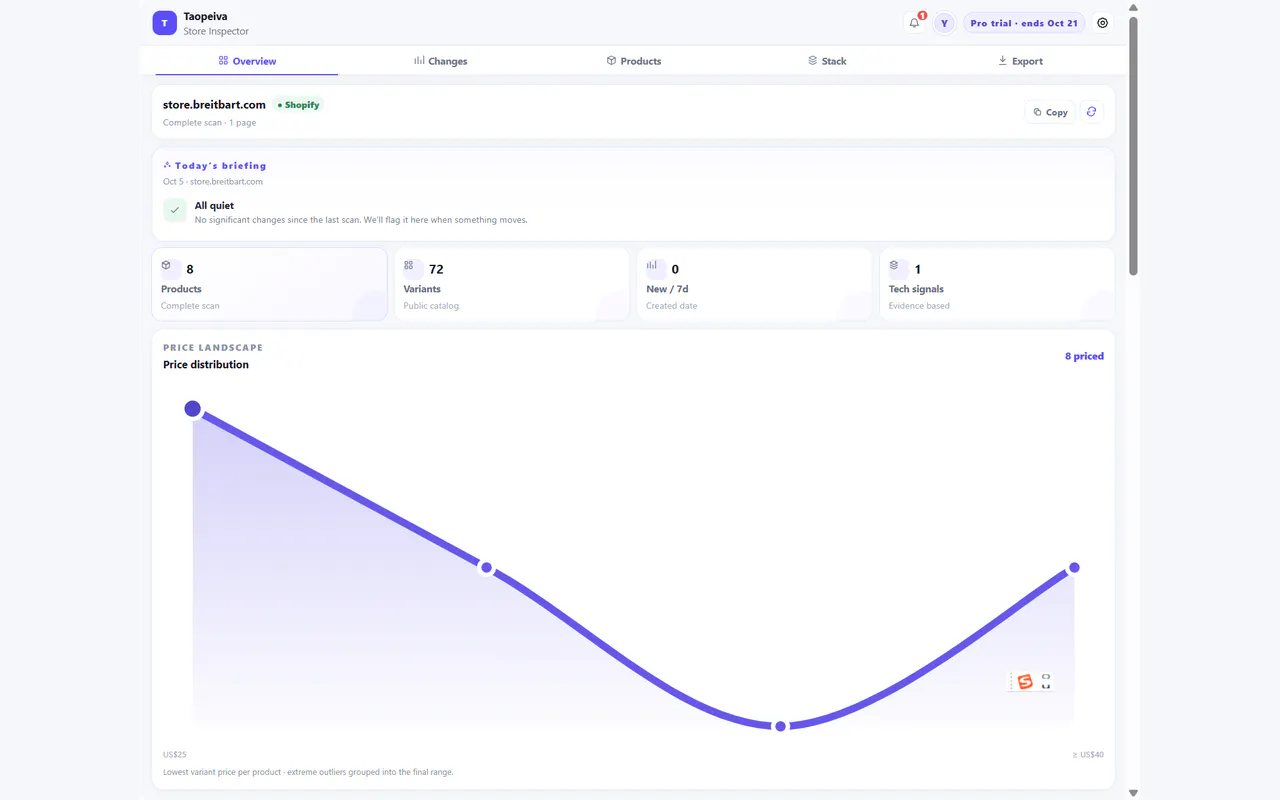Click the 'US$25' axis label

175,755
